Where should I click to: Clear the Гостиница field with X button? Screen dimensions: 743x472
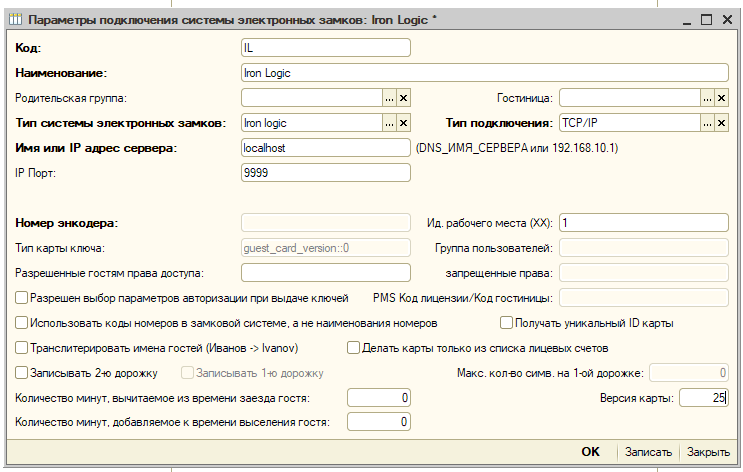(721, 98)
